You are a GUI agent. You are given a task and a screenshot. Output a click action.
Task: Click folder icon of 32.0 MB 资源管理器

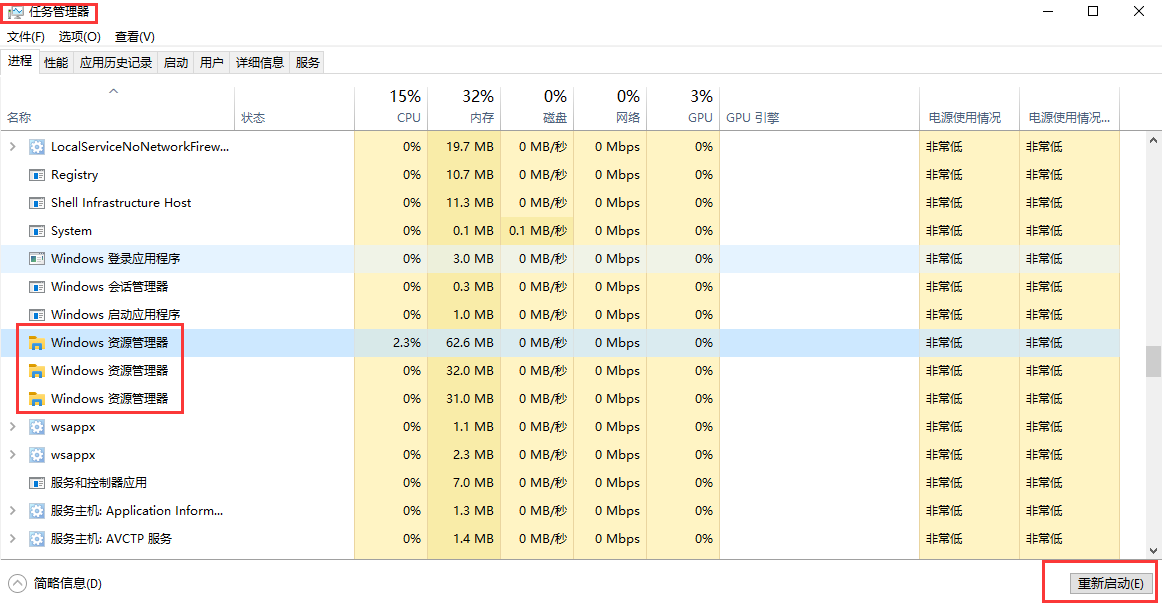click(x=36, y=371)
